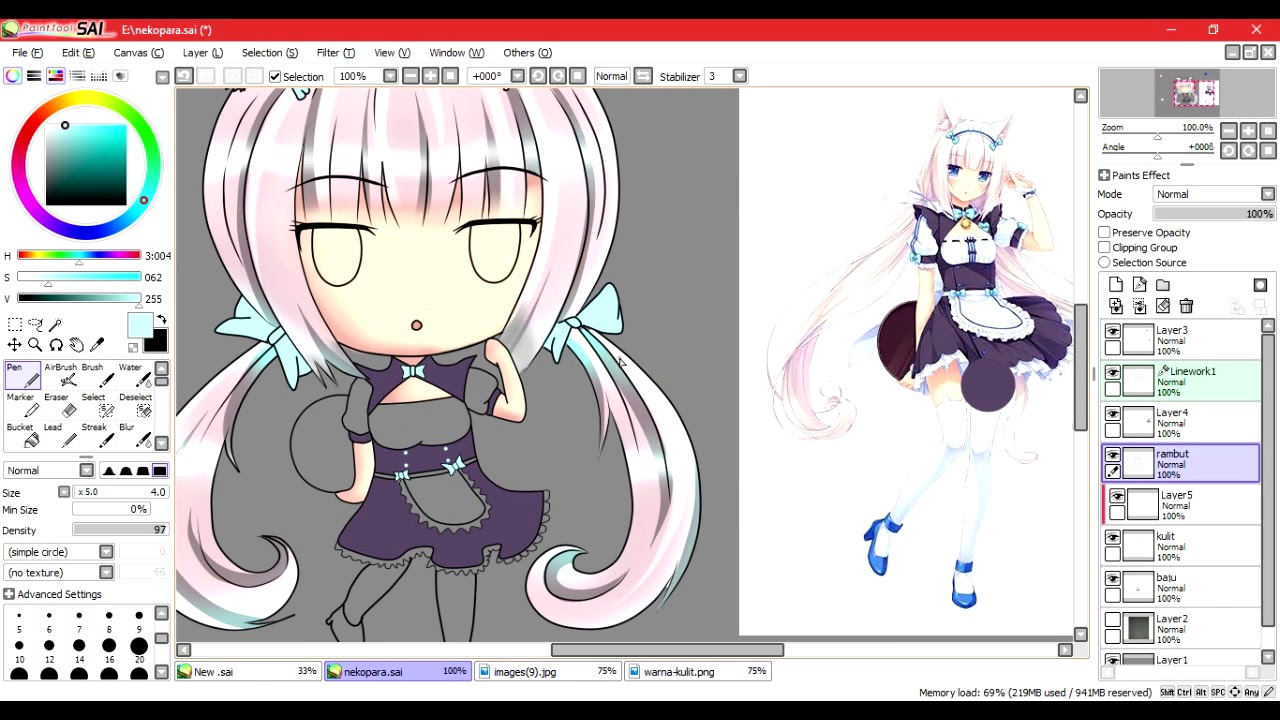The image size is (1280, 720).
Task: Expand Paints Effect section
Action: pos(1104,175)
